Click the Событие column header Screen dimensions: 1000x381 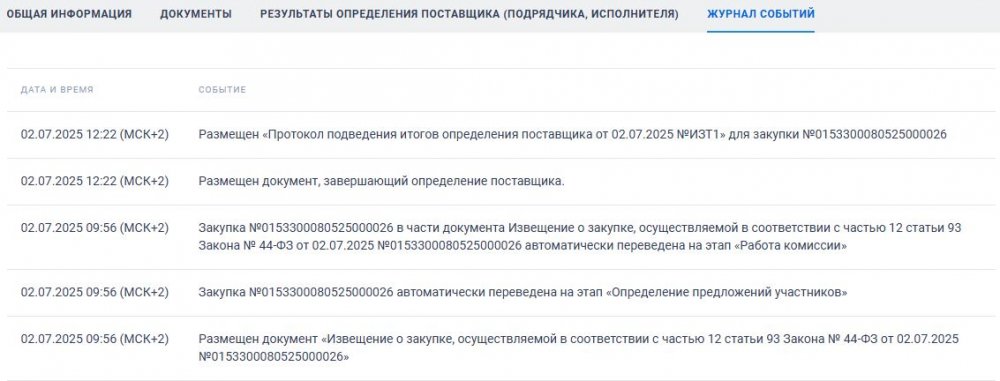[x=222, y=90]
